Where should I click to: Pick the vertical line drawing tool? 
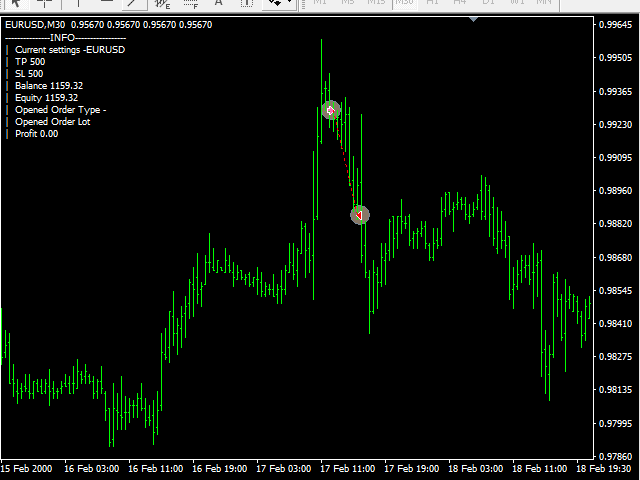[x=78, y=3]
